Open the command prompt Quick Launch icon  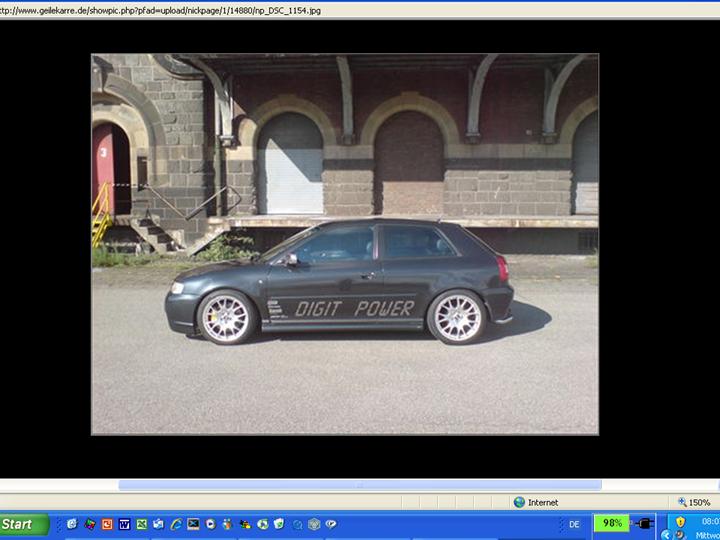click(x=193, y=524)
